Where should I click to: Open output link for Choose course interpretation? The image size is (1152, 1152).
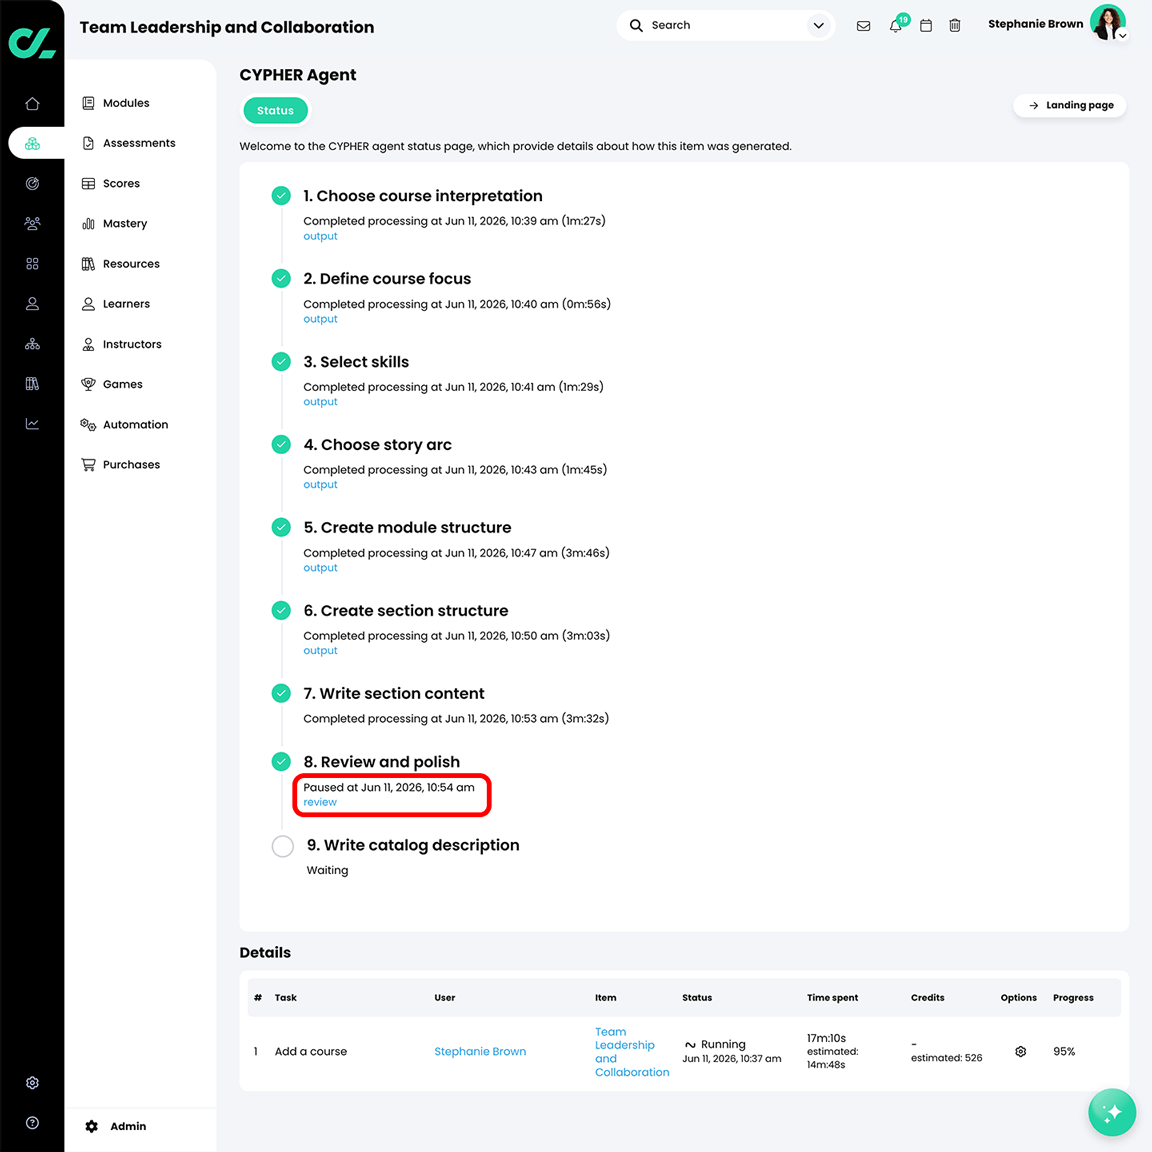click(320, 236)
